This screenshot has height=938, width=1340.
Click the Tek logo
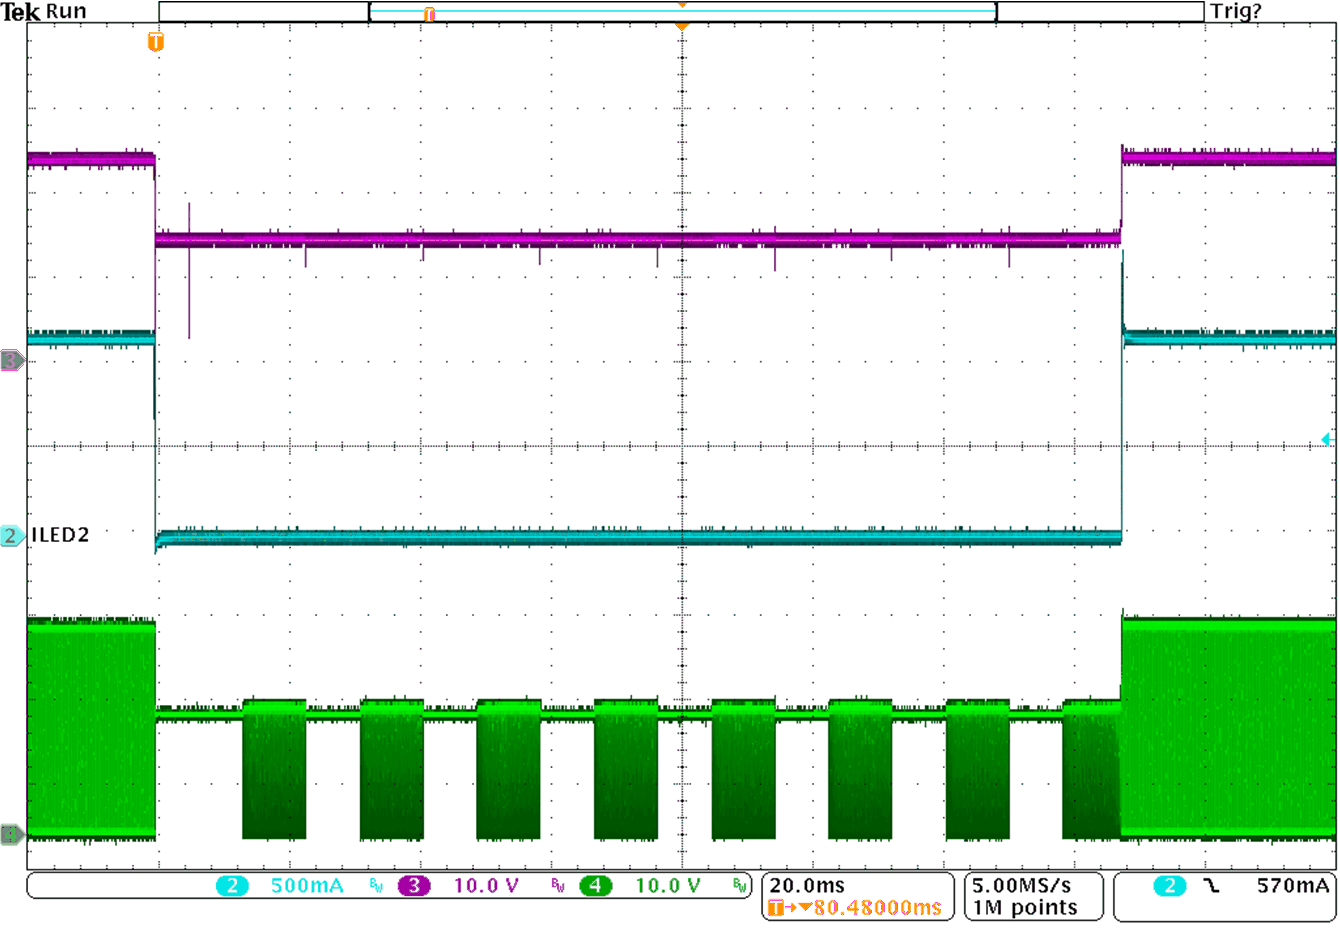(x=22, y=11)
